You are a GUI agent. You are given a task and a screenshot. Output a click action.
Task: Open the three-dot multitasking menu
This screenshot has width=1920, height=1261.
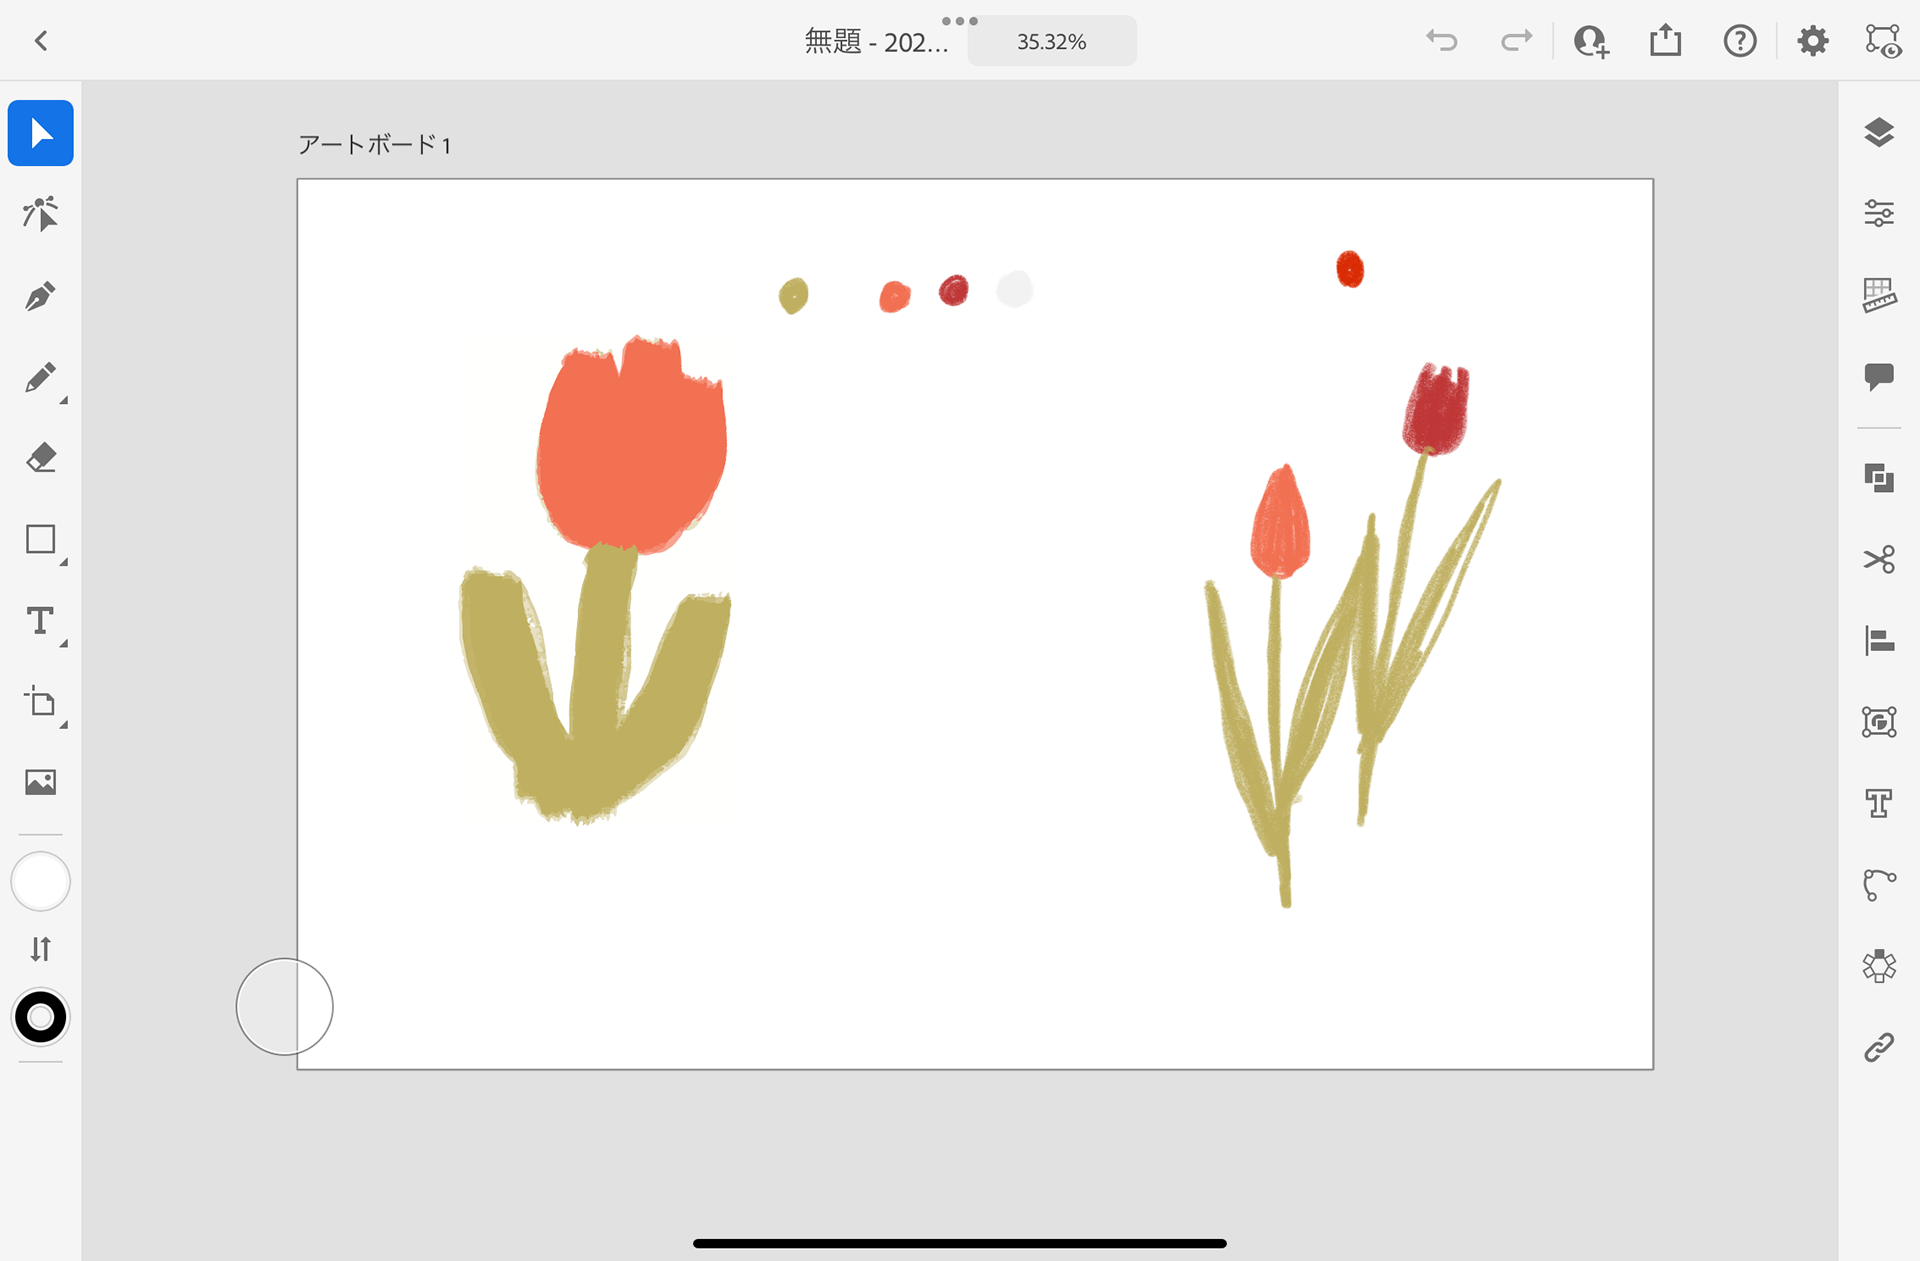[960, 21]
